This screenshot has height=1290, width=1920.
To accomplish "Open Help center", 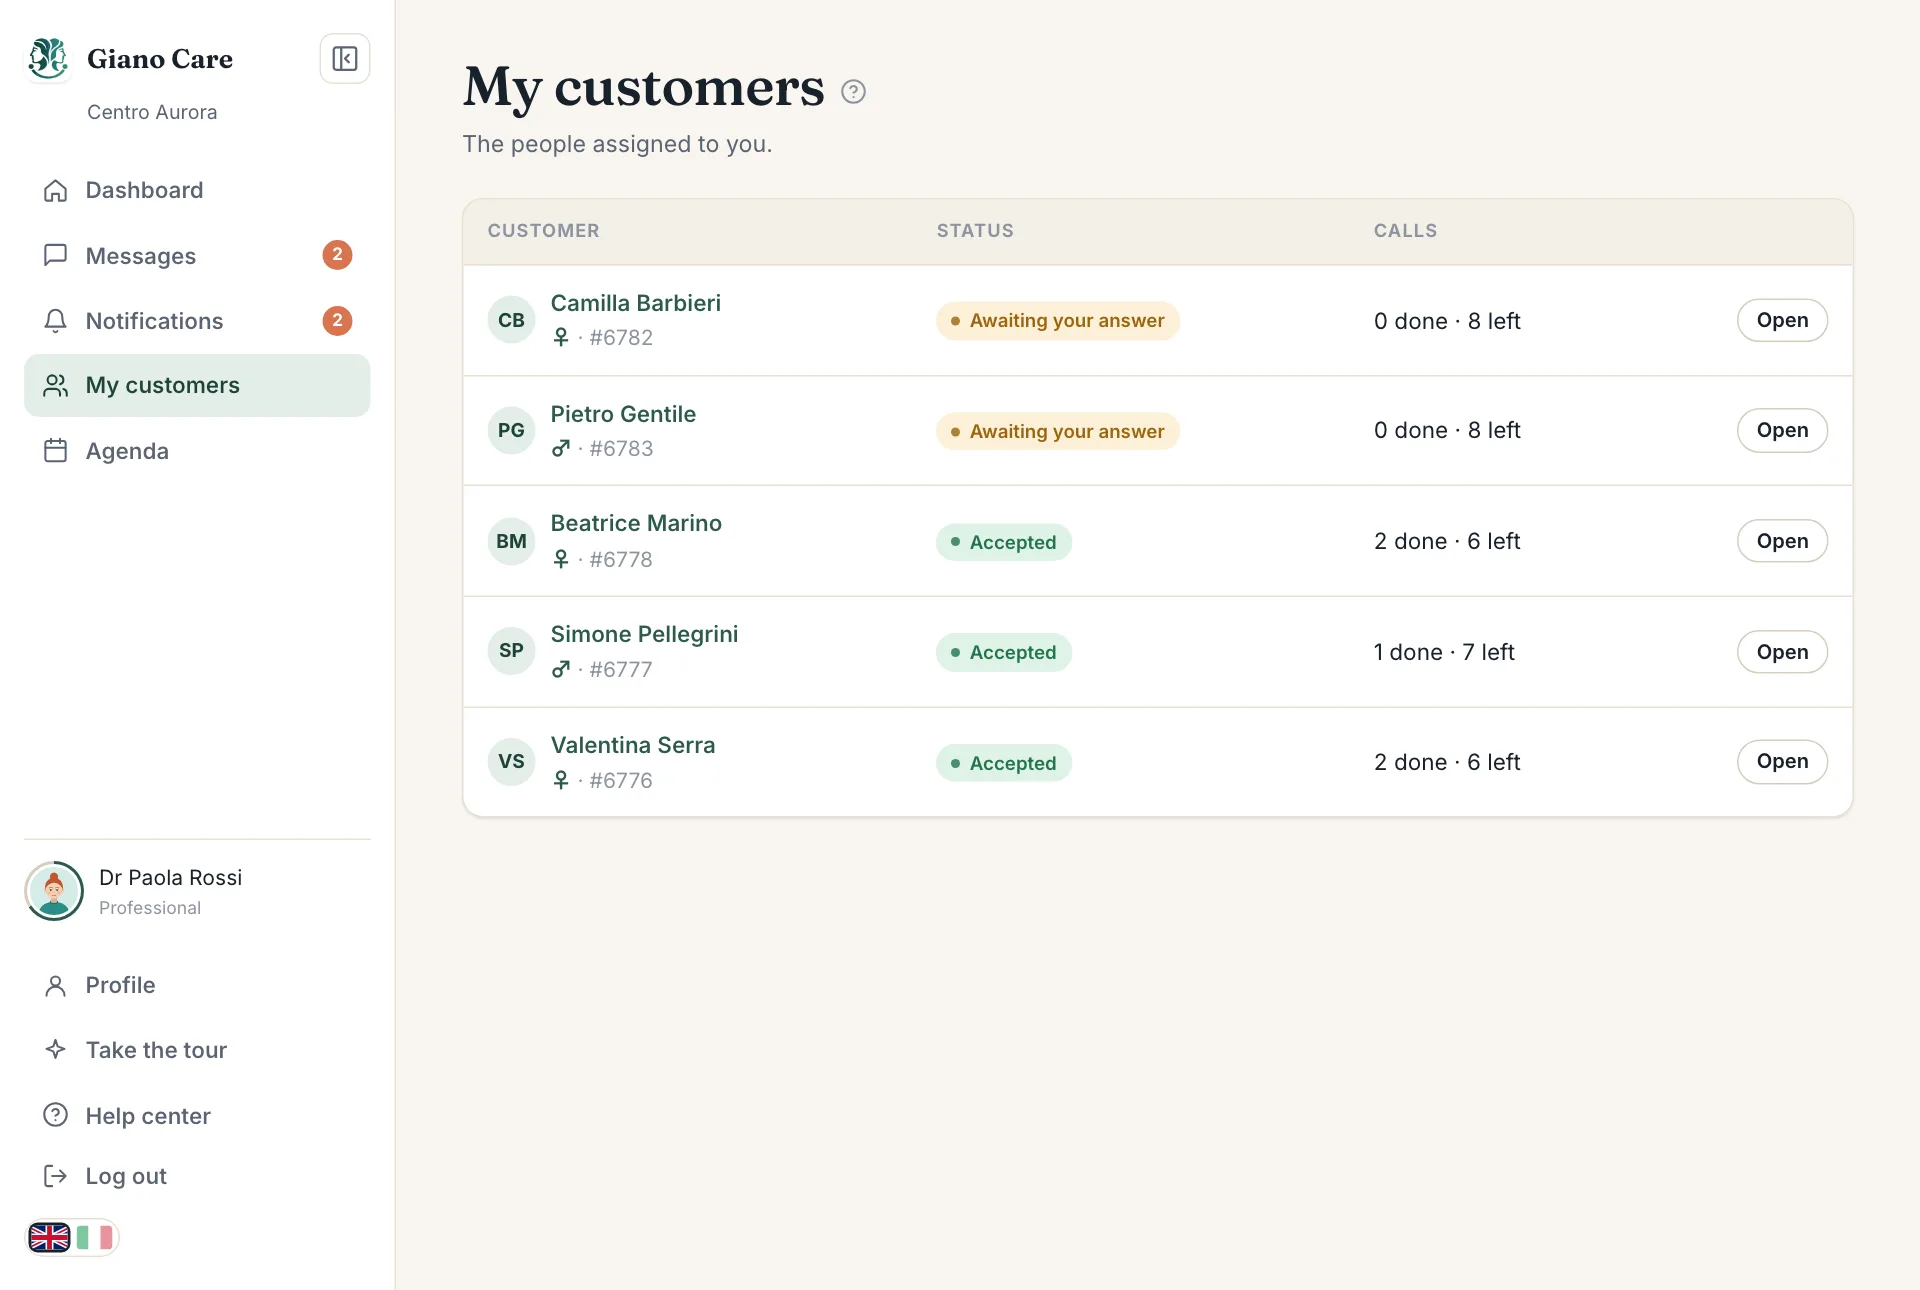I will 197,1116.
